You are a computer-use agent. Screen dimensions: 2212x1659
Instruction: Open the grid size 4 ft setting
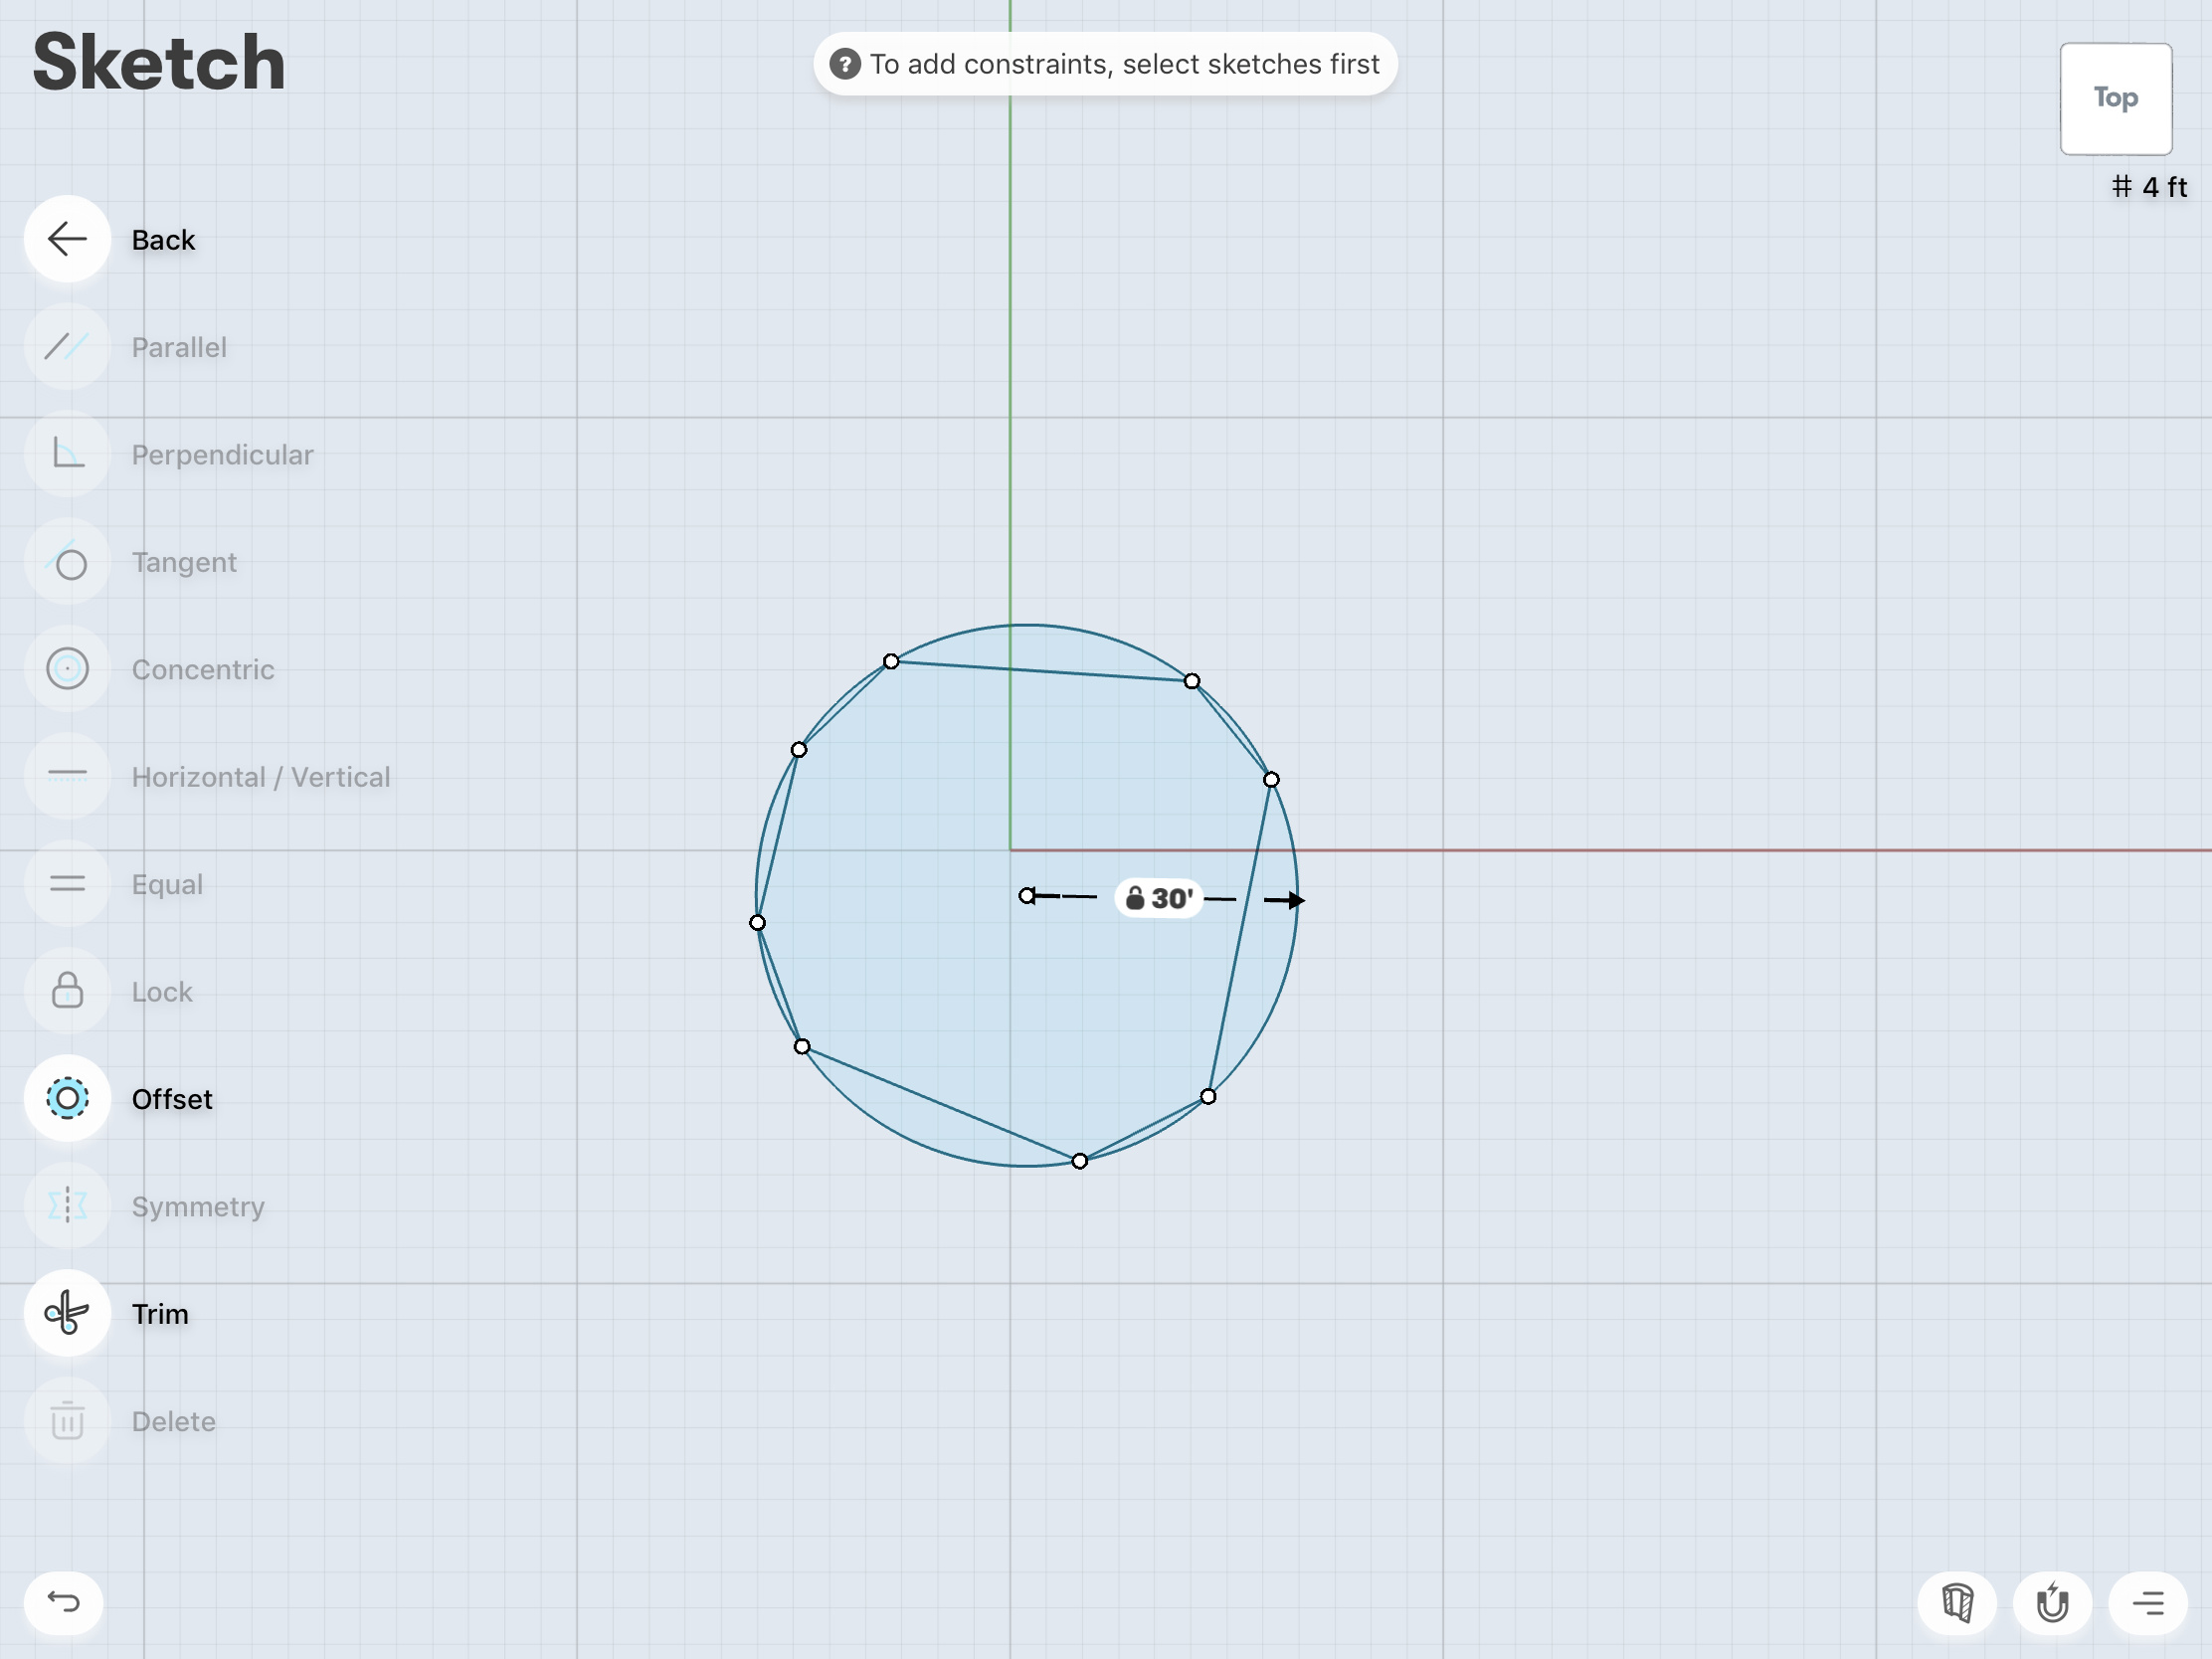tap(2149, 187)
